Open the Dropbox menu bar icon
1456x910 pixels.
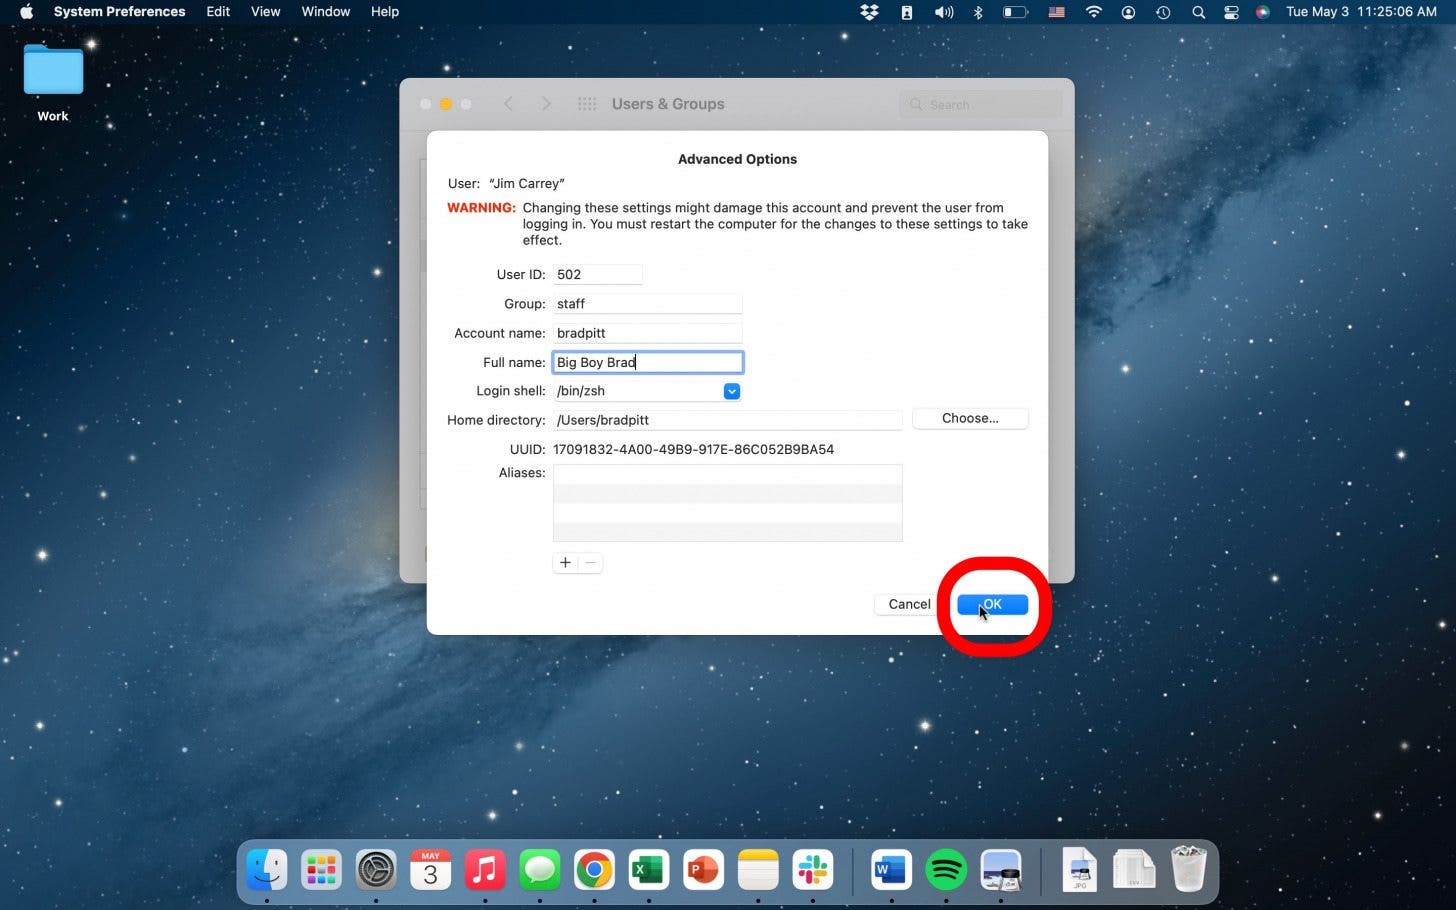tap(869, 12)
